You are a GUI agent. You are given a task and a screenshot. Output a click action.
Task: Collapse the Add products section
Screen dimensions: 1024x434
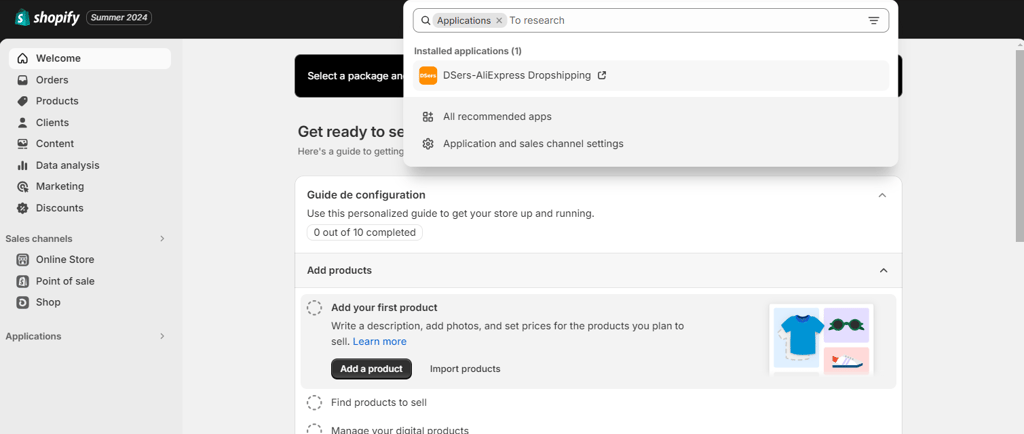click(x=884, y=270)
